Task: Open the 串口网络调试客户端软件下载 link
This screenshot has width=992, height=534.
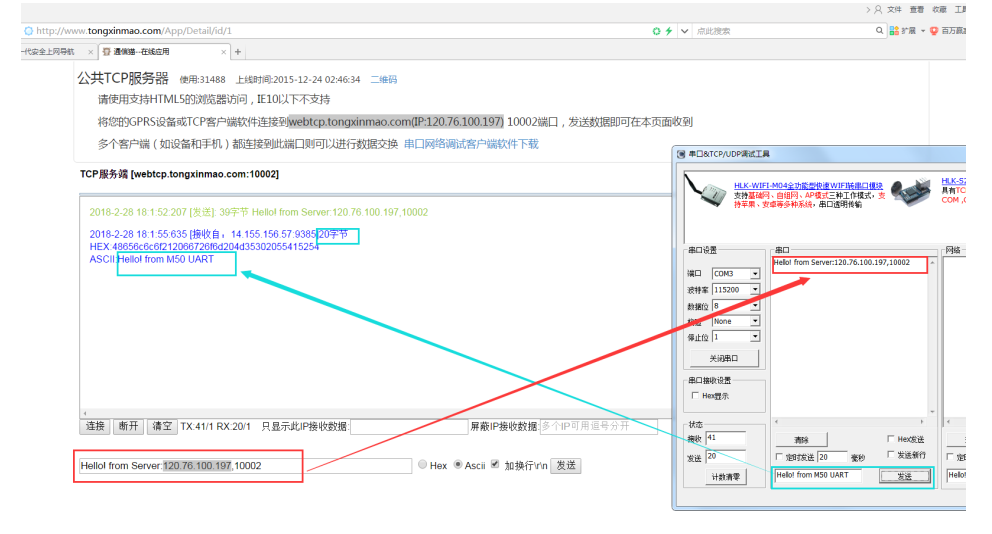Action: (471, 144)
